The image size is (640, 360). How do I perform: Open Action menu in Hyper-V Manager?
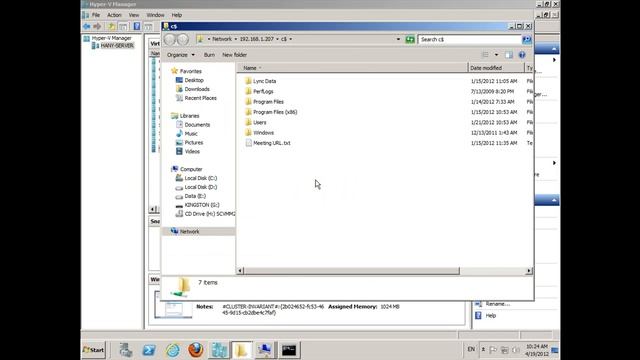point(114,15)
